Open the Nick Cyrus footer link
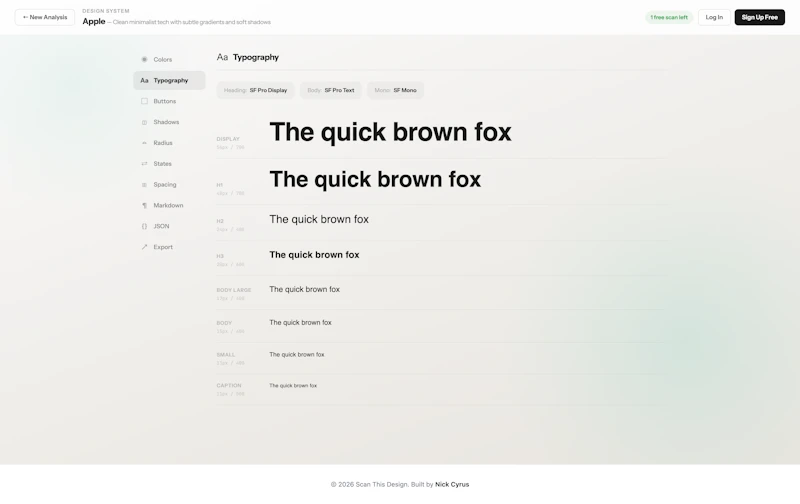This screenshot has height=504, width=800. click(x=452, y=485)
